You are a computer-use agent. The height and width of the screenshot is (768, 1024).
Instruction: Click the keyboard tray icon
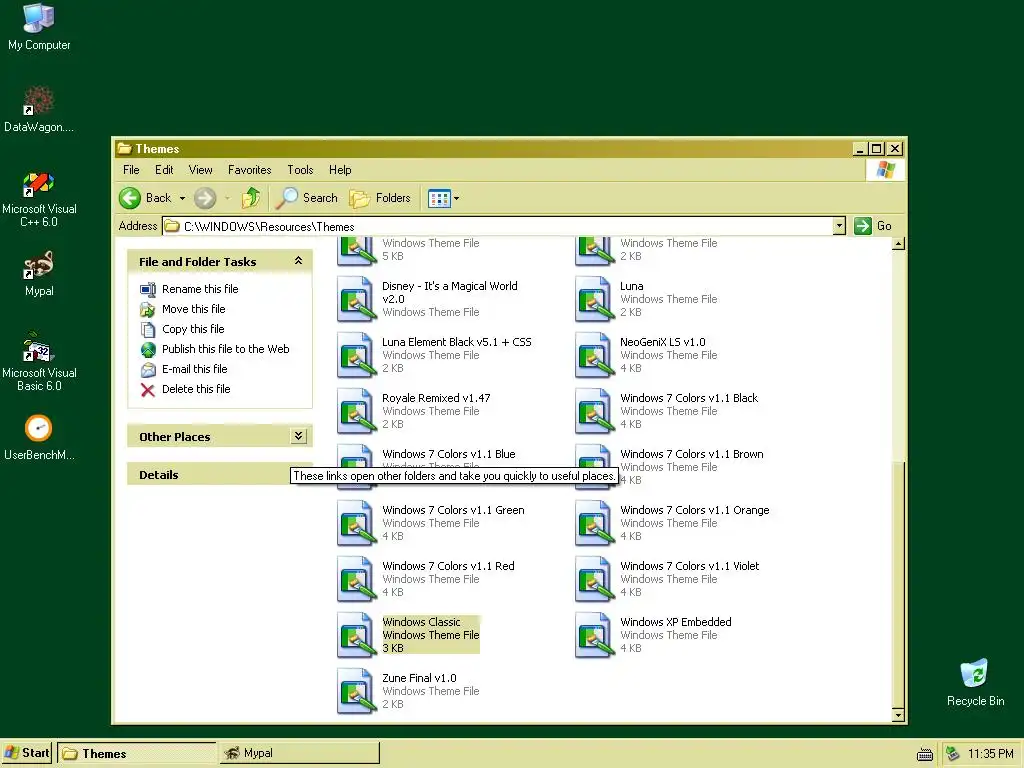(x=925, y=754)
